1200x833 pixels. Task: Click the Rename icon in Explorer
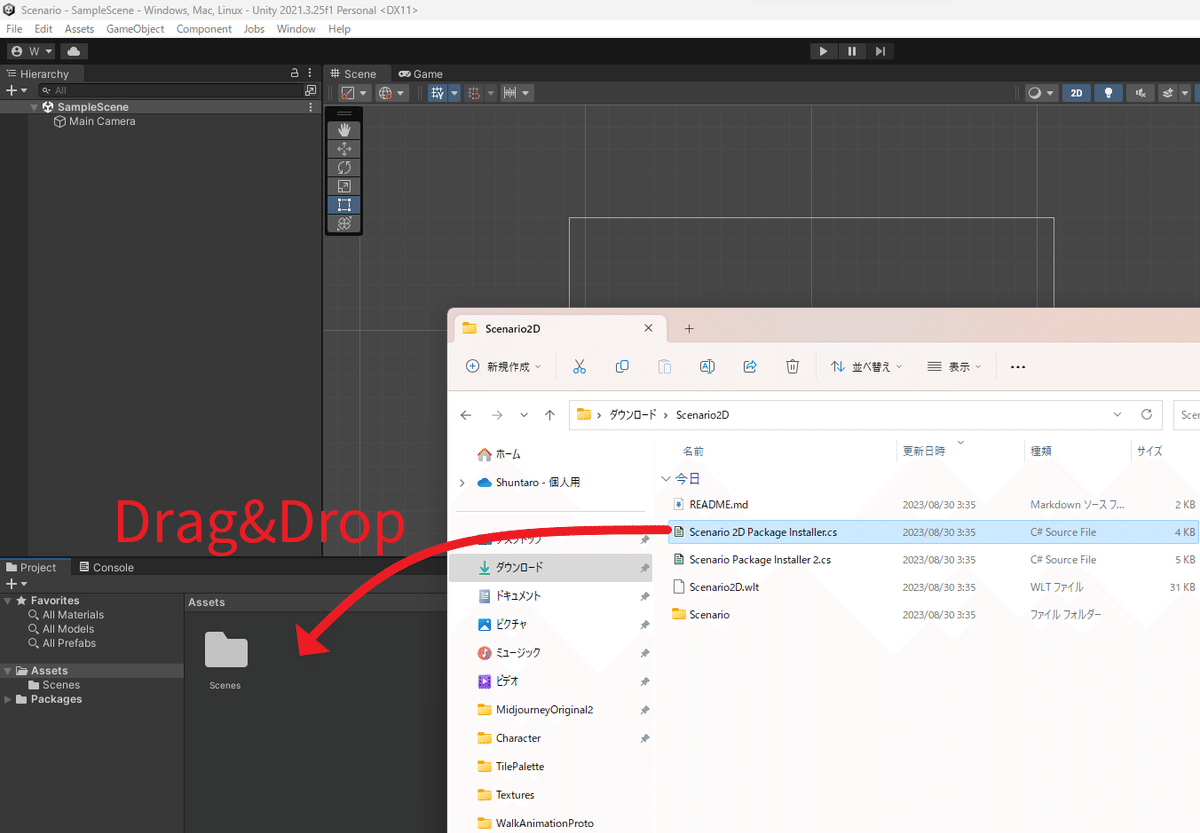707,367
